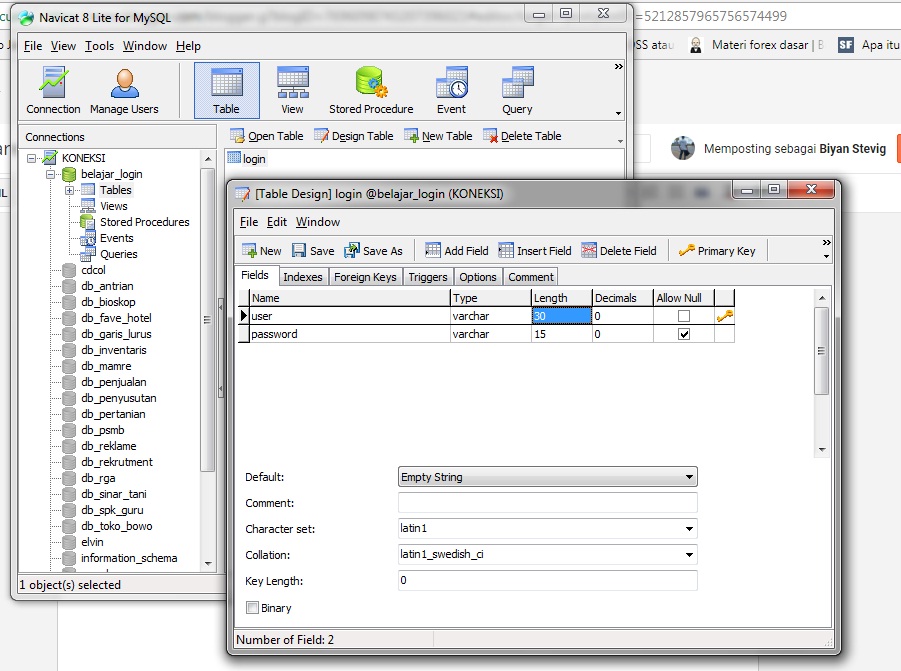Screen dimensions: 901x671
Task: Click the Key Length input field
Action: (548, 581)
